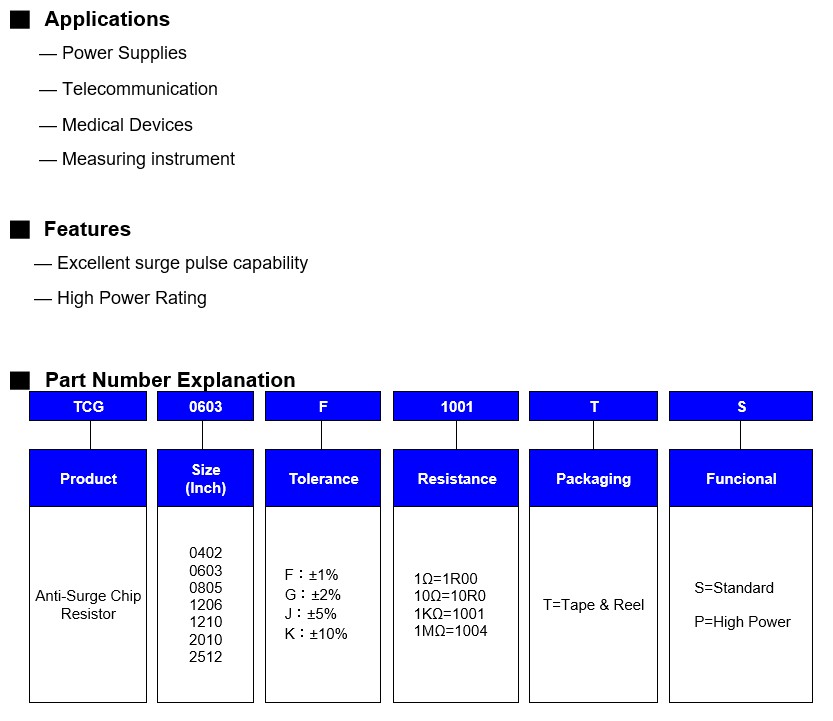Click the blue S code box
833x721 pixels.
(x=741, y=407)
